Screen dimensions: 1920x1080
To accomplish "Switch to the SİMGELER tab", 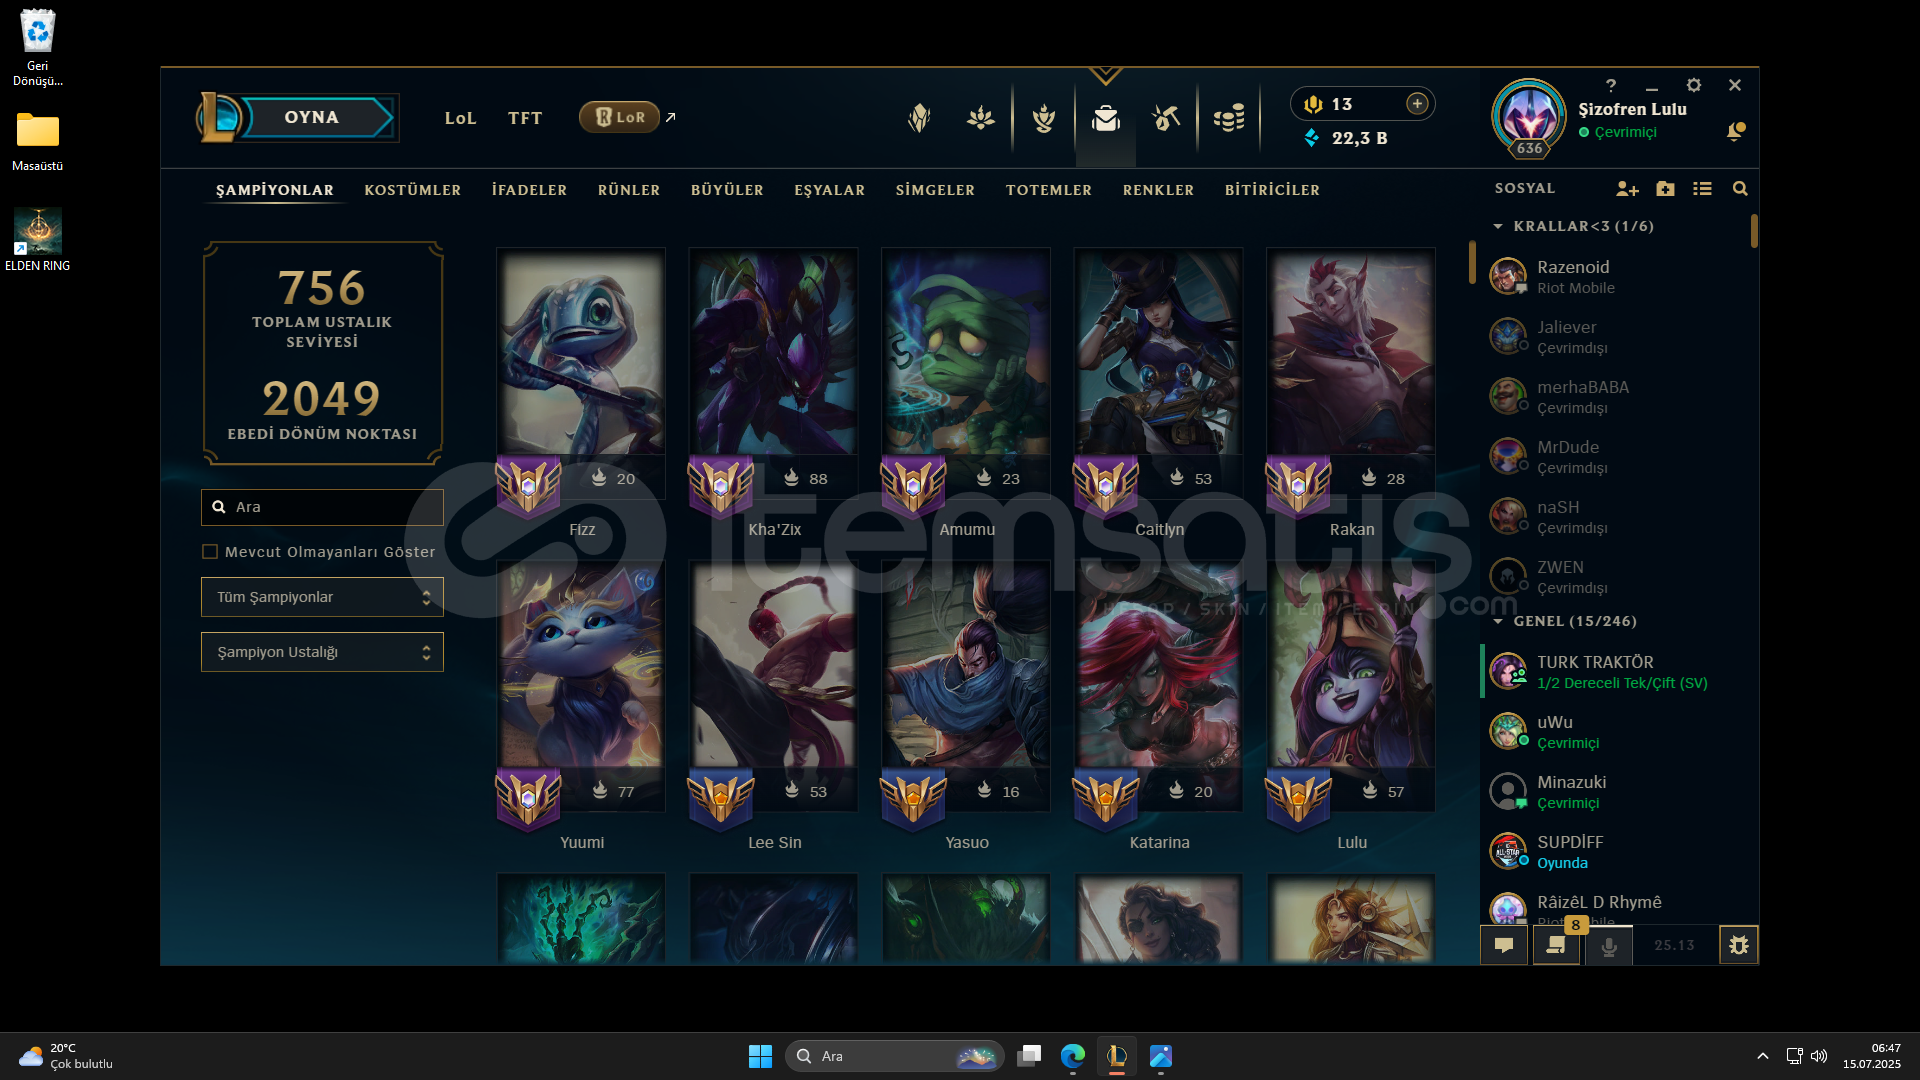I will point(935,190).
